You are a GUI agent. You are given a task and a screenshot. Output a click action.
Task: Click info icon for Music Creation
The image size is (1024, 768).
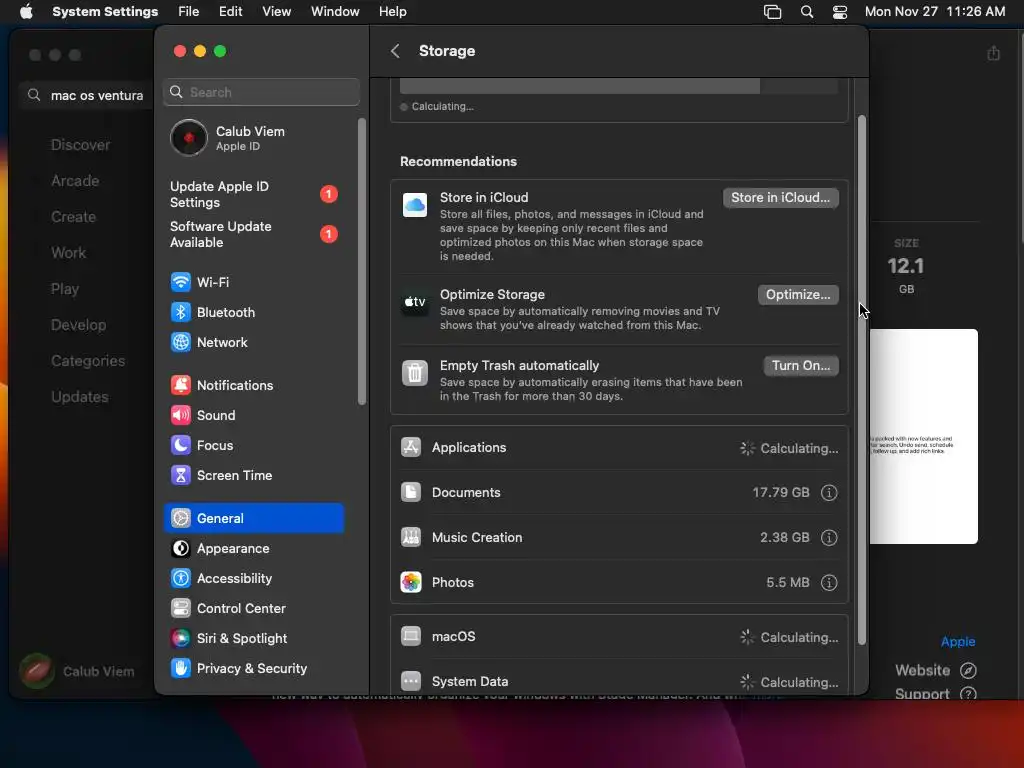click(829, 538)
